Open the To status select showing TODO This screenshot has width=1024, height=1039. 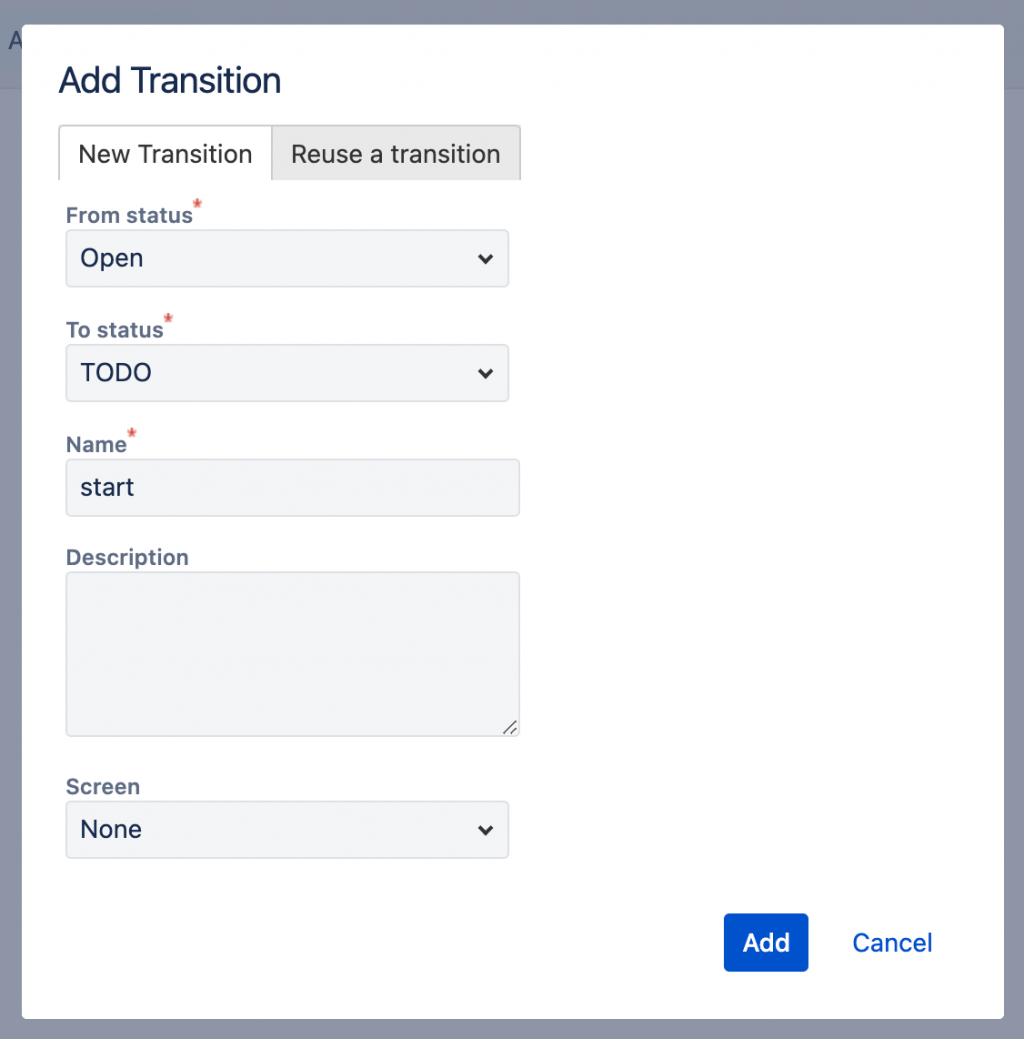(270, 374)
